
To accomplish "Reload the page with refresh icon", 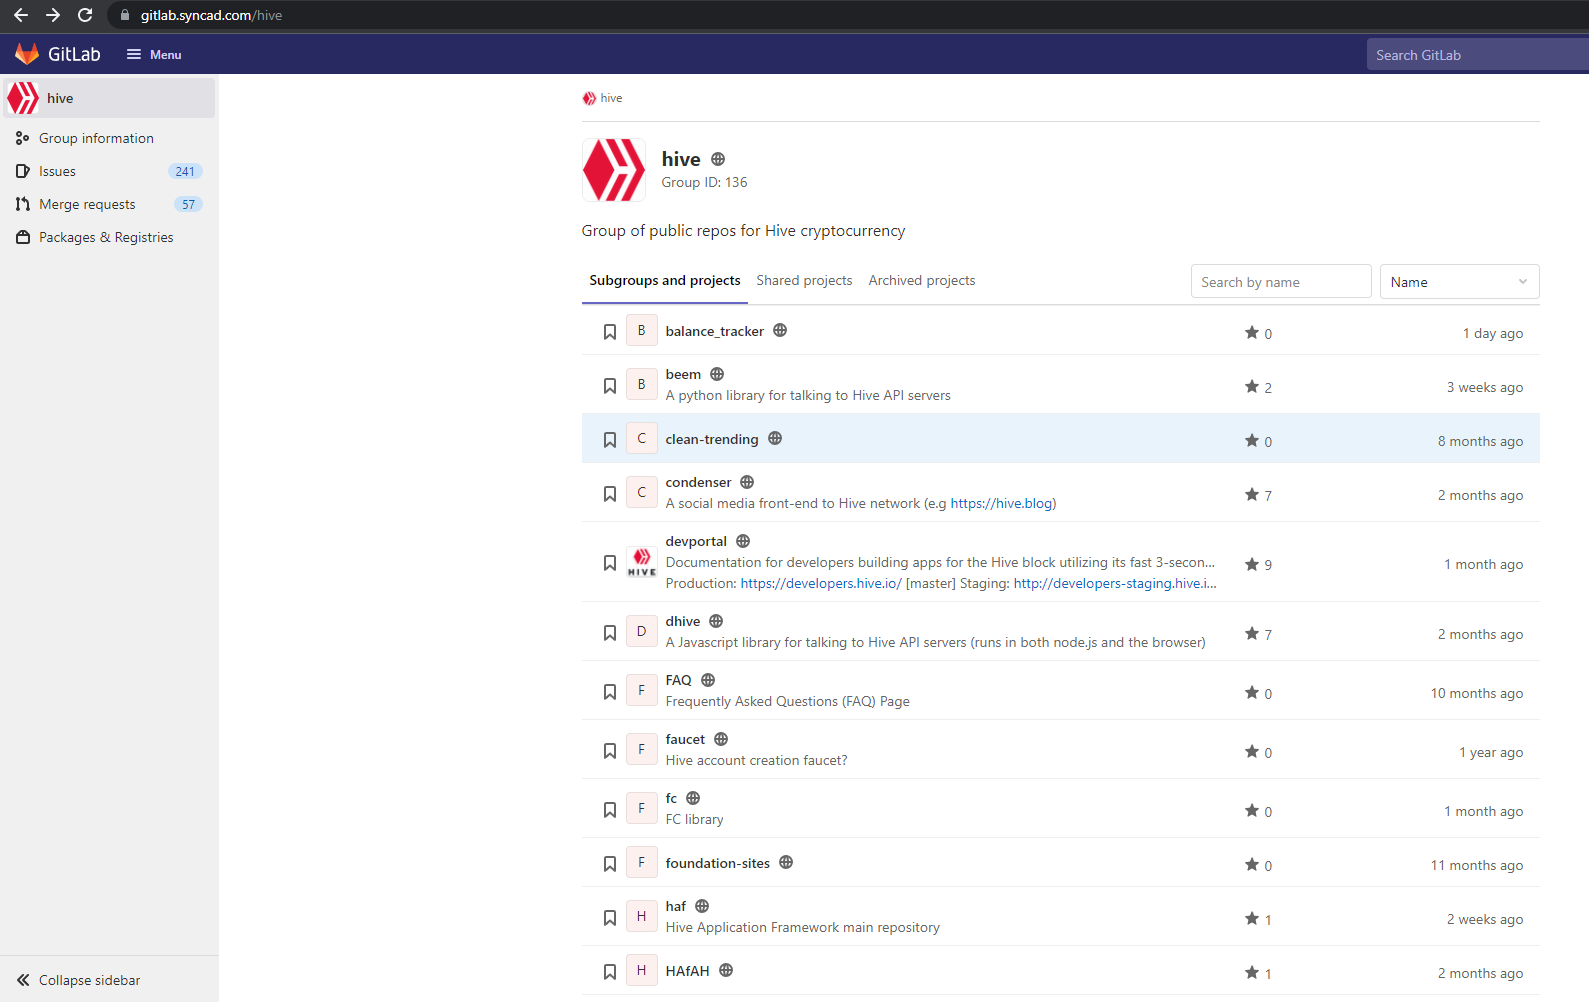I will click(85, 15).
